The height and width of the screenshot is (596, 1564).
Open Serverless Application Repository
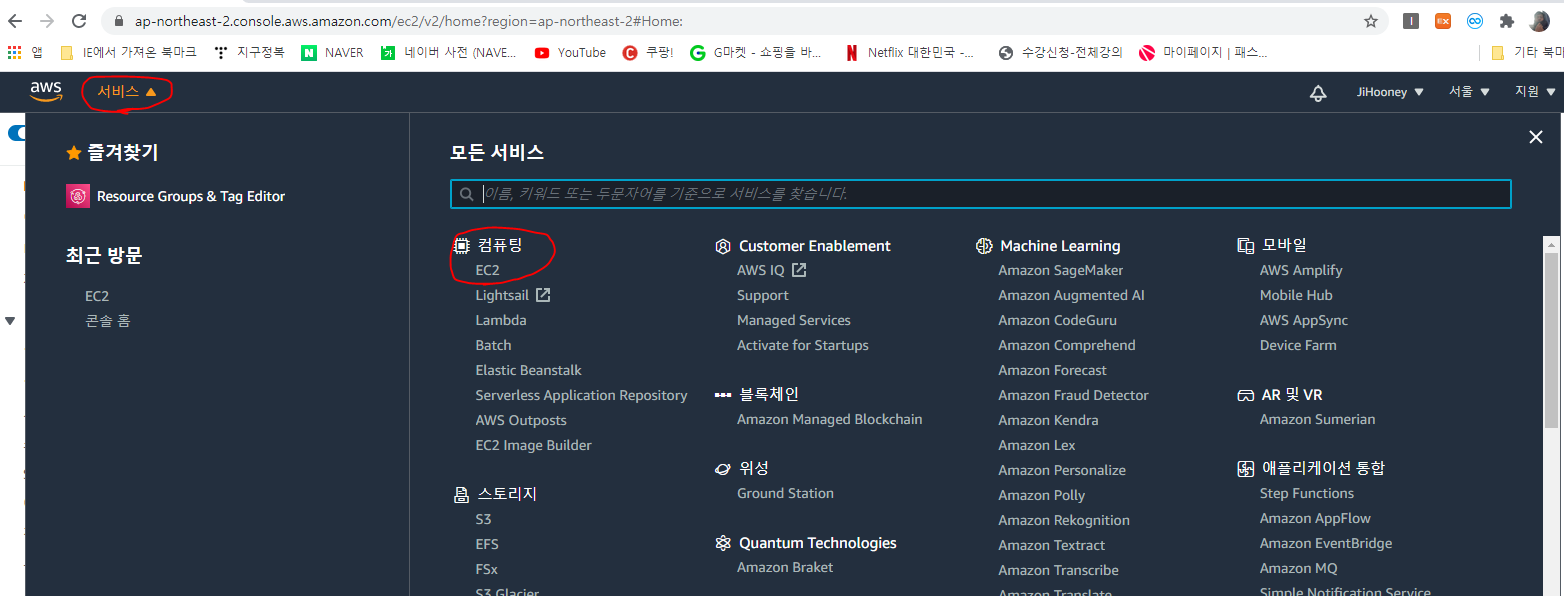coord(581,395)
